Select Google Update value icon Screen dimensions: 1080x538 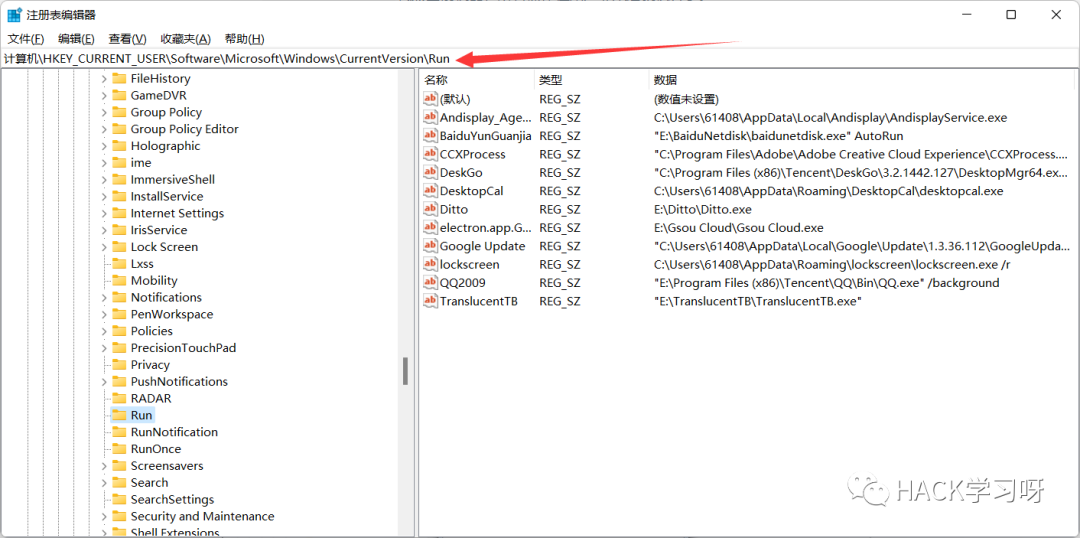(x=430, y=246)
